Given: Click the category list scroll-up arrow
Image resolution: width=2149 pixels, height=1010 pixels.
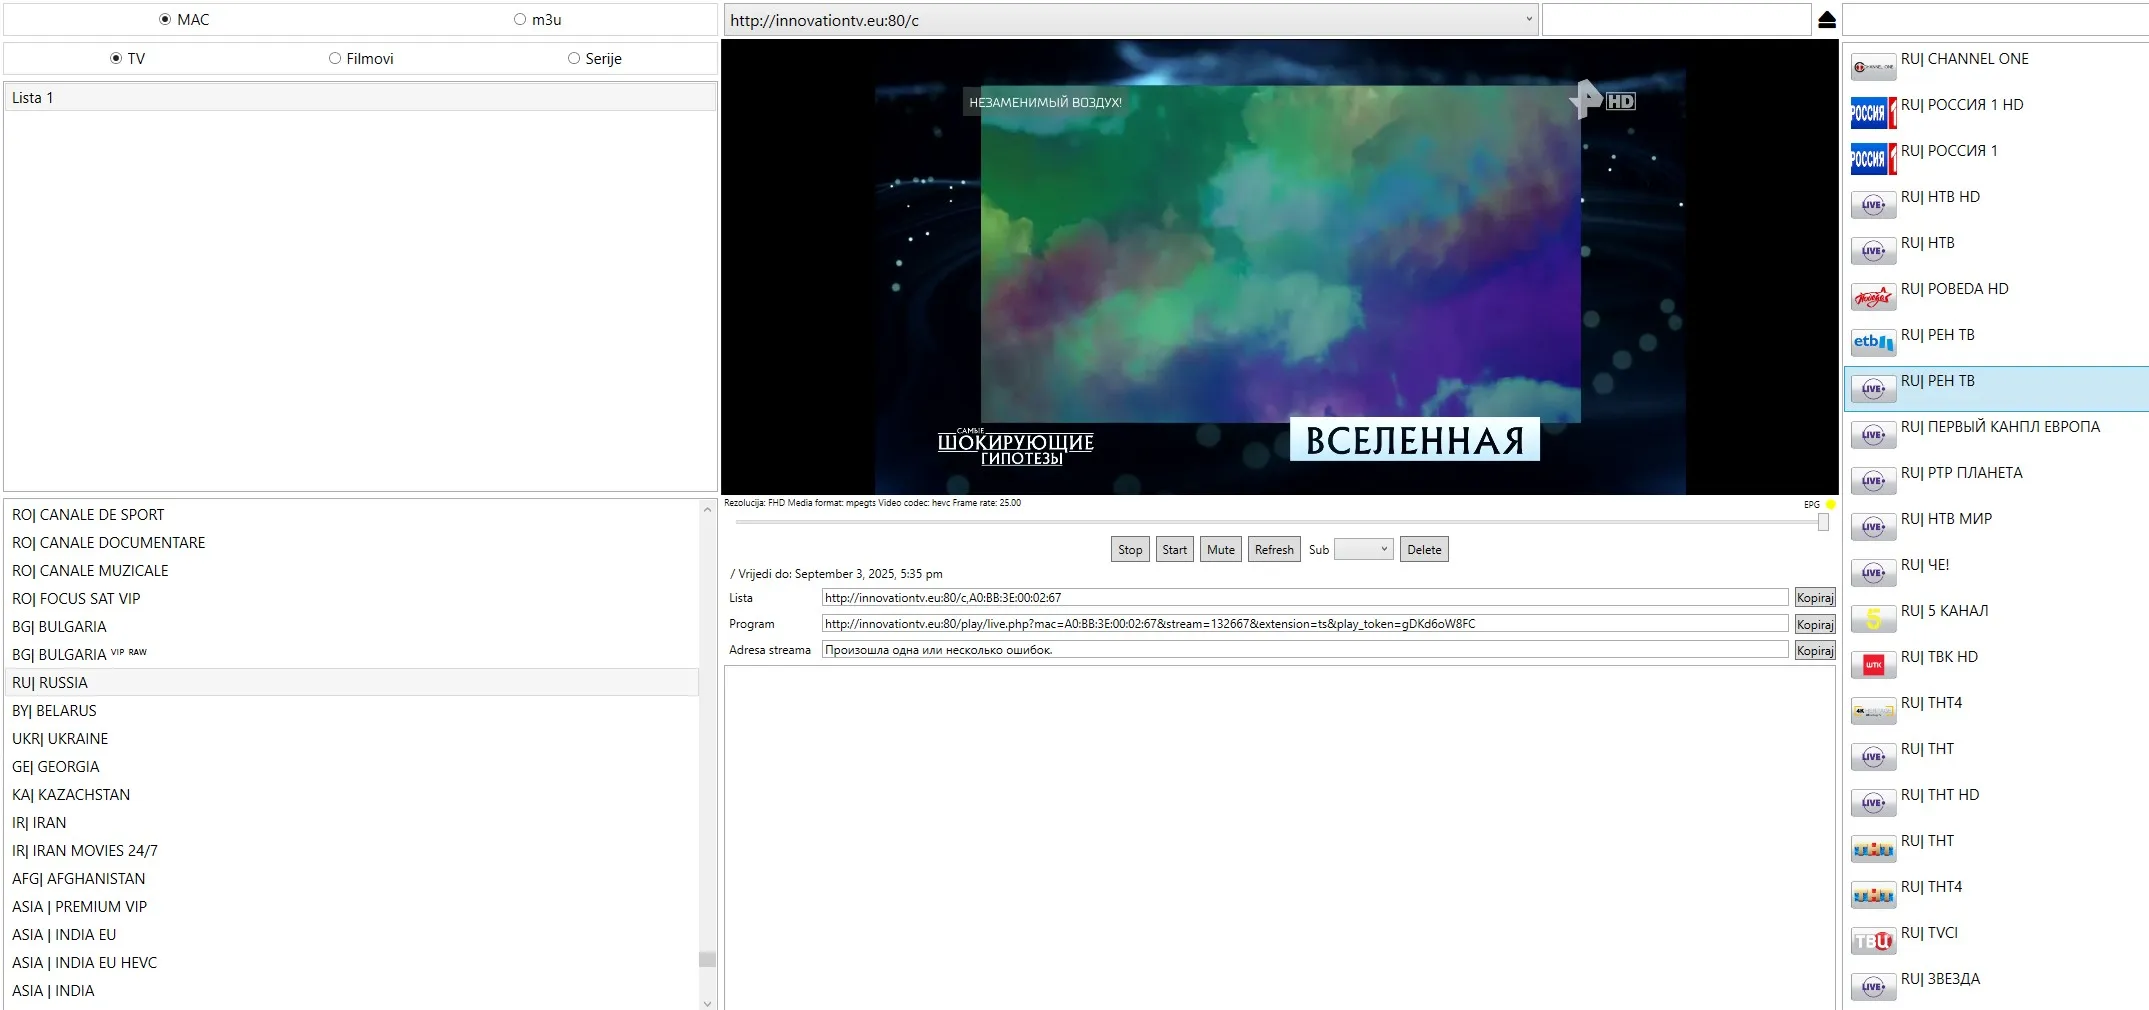Looking at the screenshot, I should click(x=707, y=509).
